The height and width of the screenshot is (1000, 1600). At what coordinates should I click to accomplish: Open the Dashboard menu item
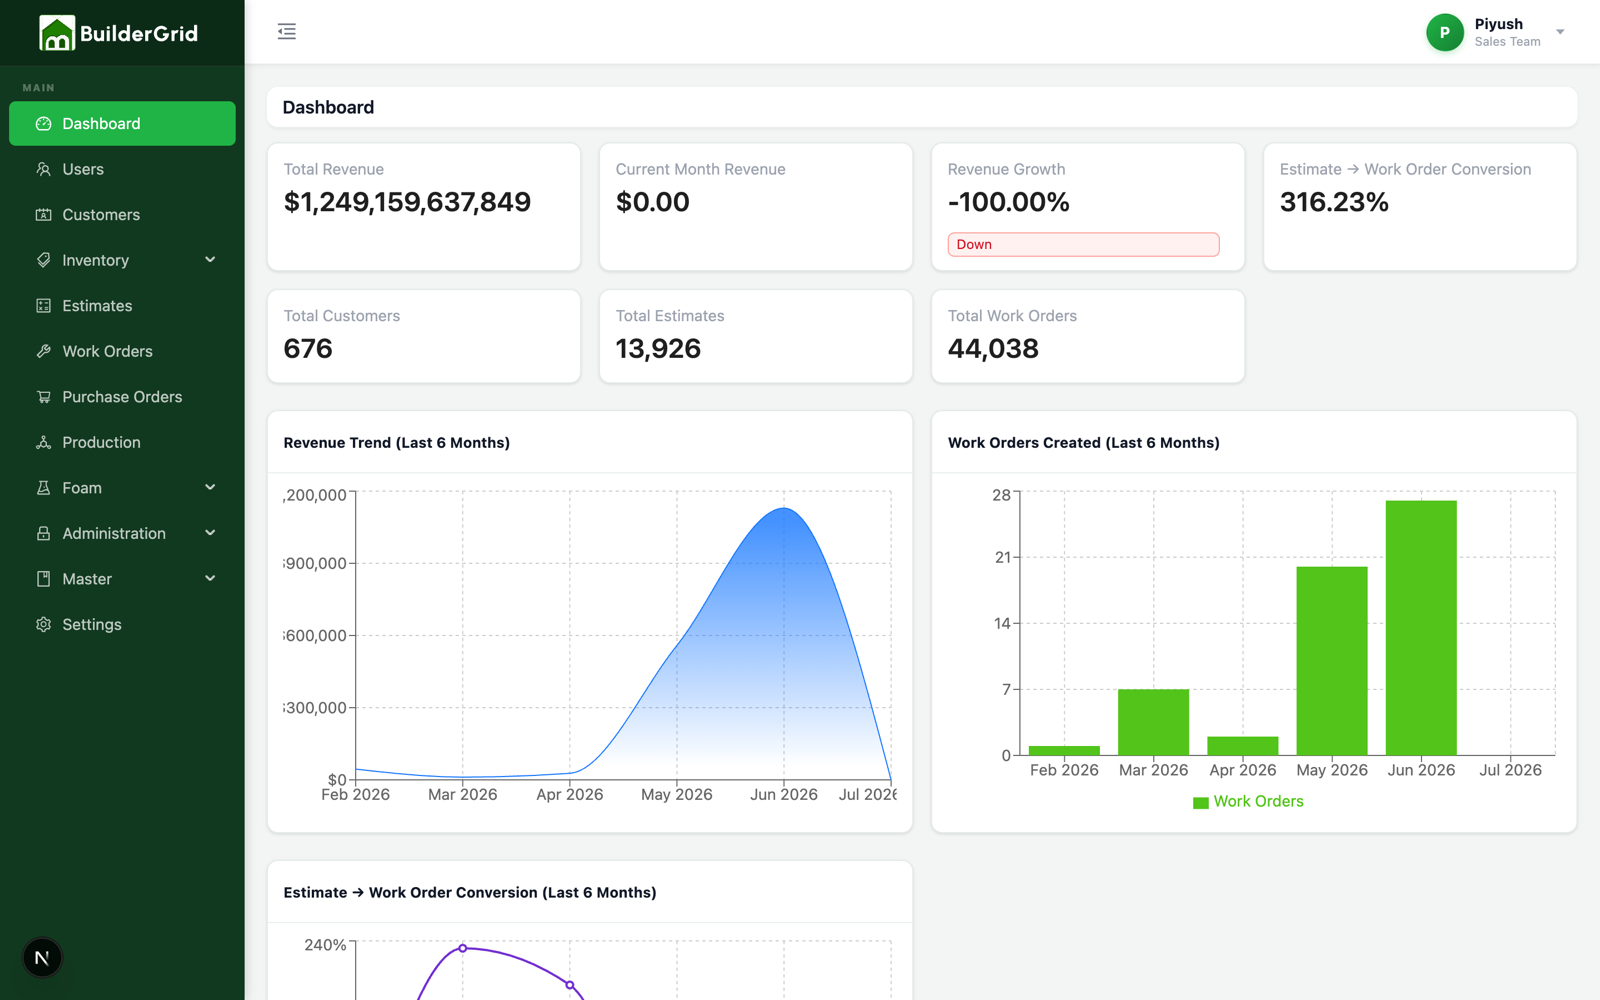click(x=122, y=124)
